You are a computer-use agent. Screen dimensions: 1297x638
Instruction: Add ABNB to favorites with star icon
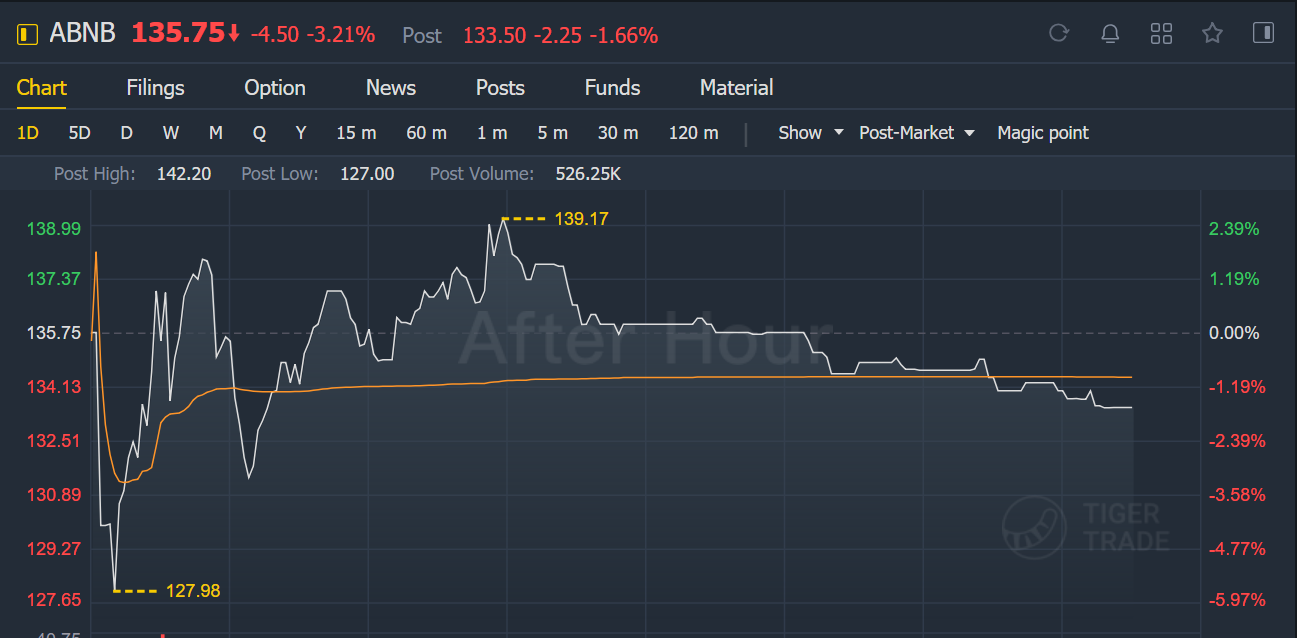[x=1213, y=33]
